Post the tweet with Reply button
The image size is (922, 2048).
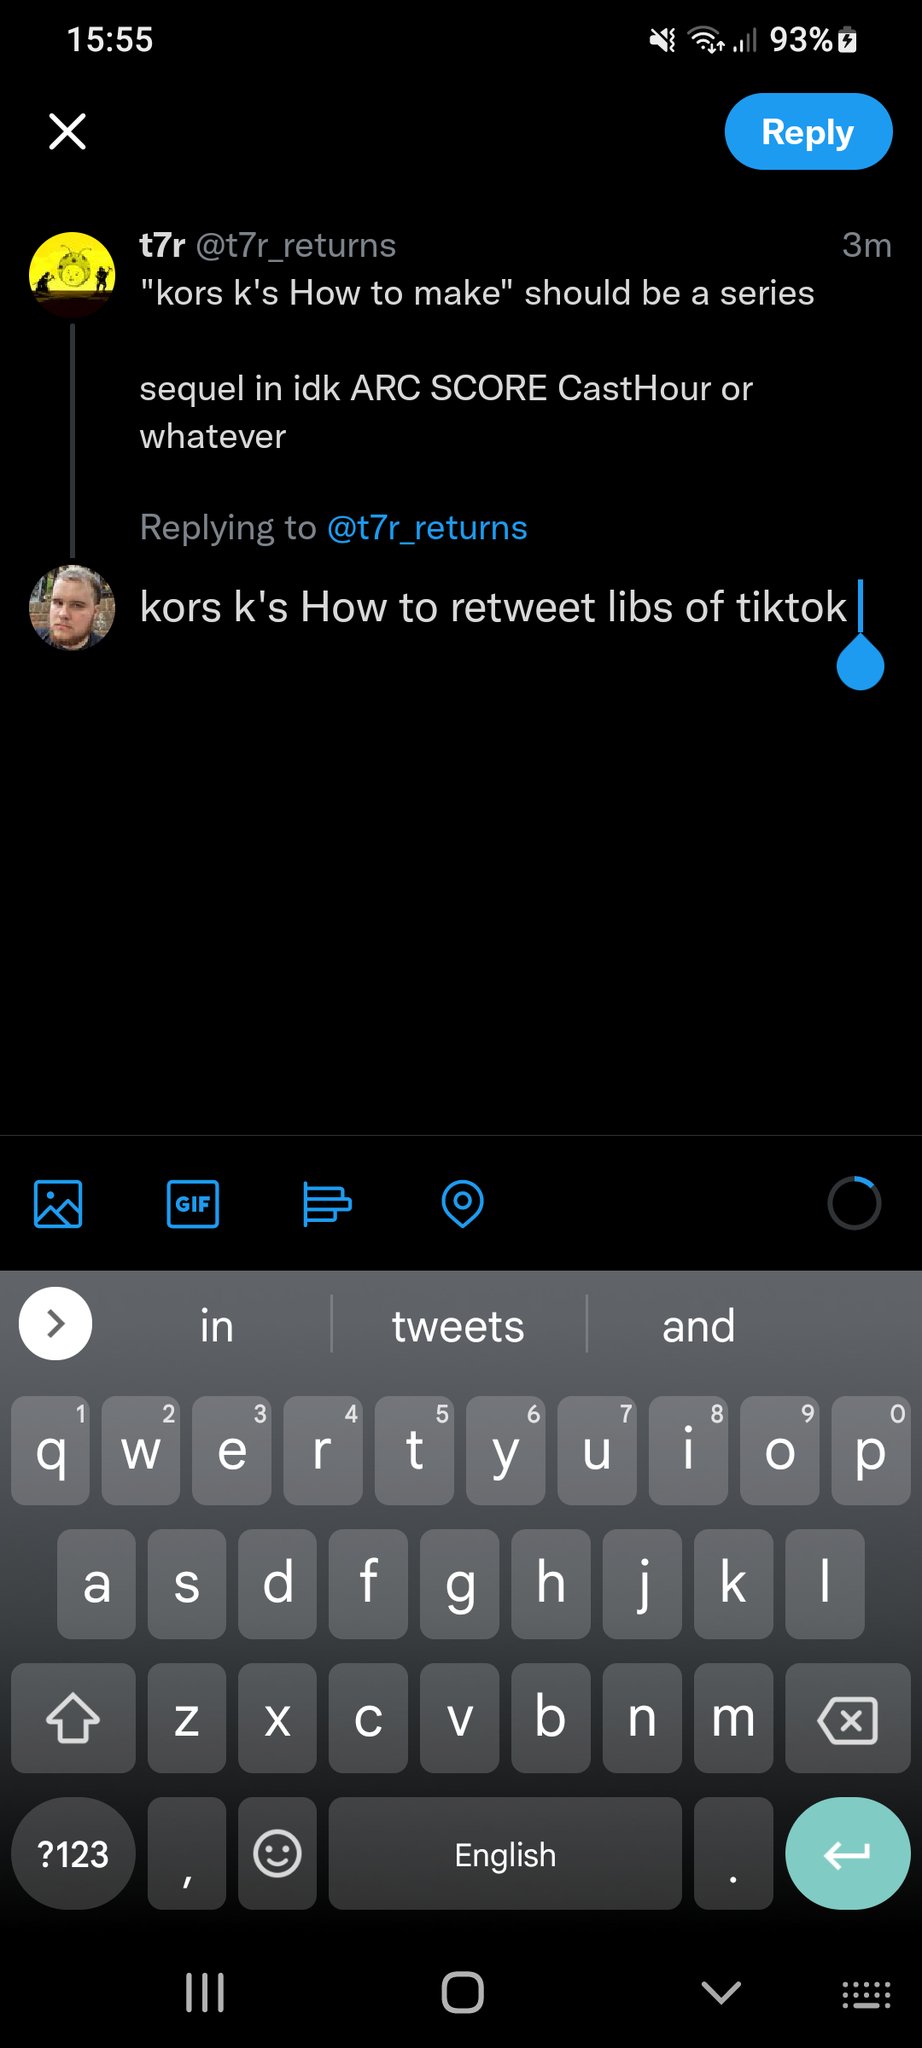click(808, 132)
